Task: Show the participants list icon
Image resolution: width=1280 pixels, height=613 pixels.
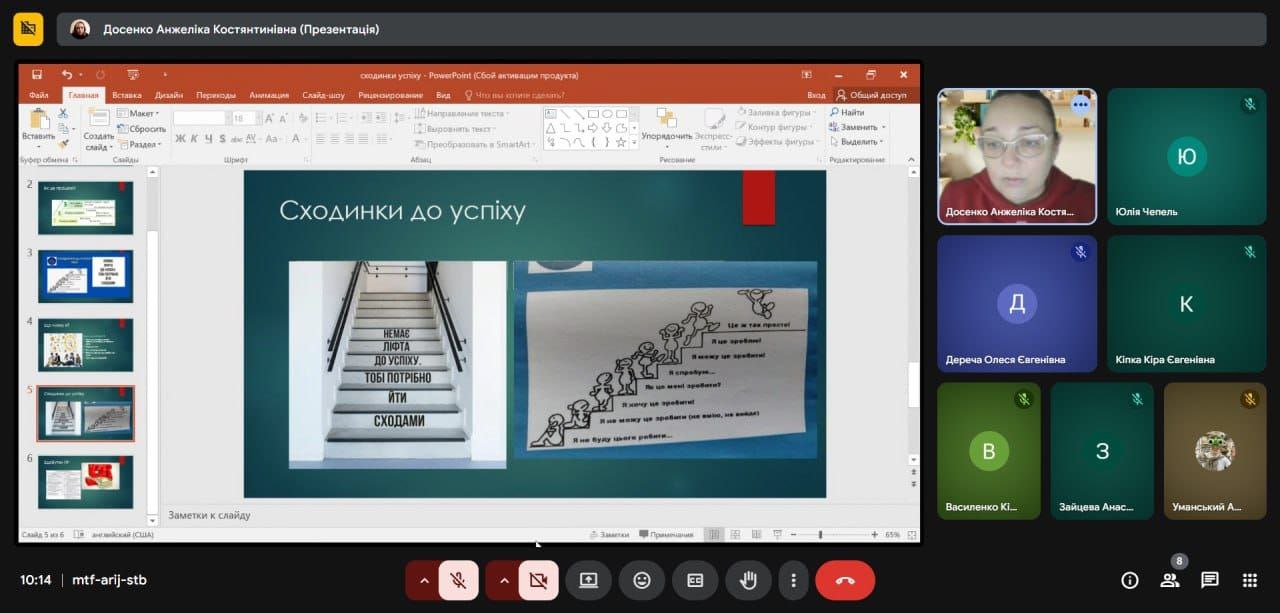Action: [1169, 580]
